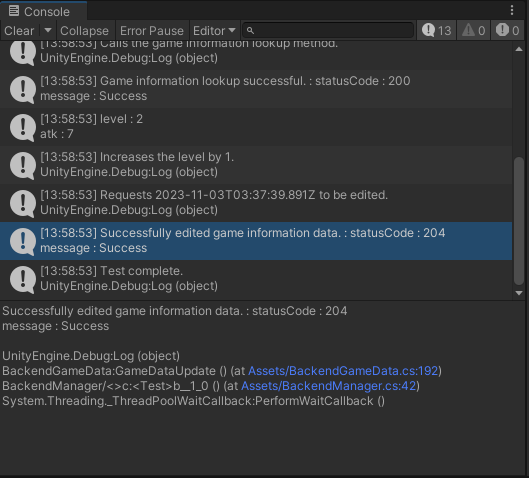Select the 'Successfully edited game information data' log row
Viewport: 529px width, 478px height.
(x=256, y=241)
